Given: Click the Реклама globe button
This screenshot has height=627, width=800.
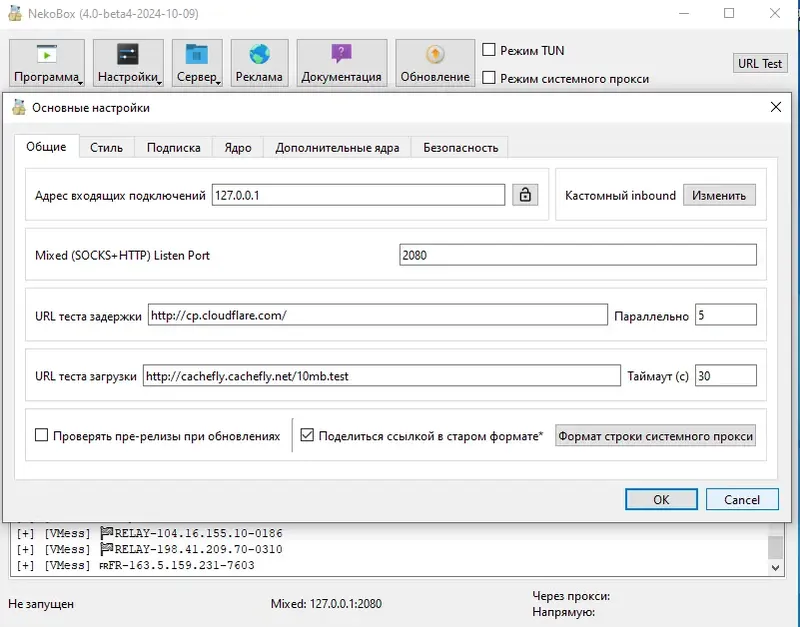Looking at the screenshot, I should 259,63.
